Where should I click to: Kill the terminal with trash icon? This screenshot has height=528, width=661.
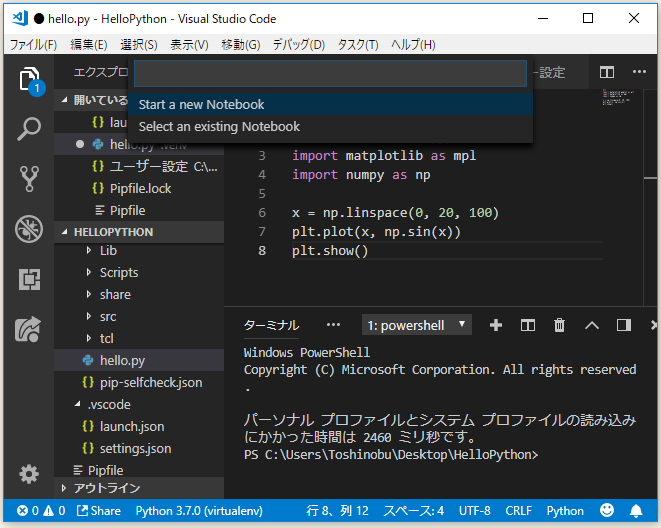pyautogui.click(x=559, y=325)
